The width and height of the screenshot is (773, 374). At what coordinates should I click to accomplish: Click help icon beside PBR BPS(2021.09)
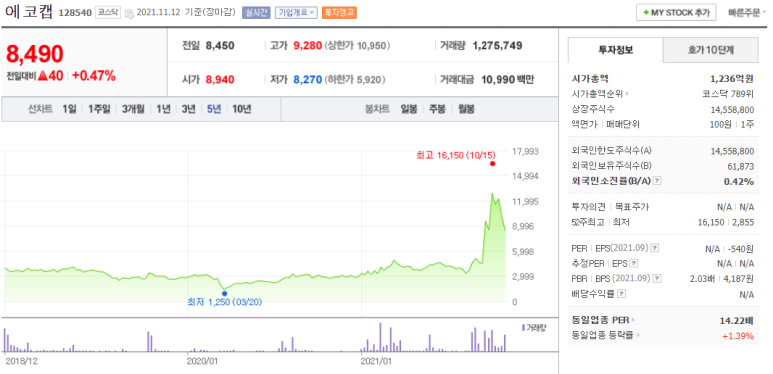(657, 279)
